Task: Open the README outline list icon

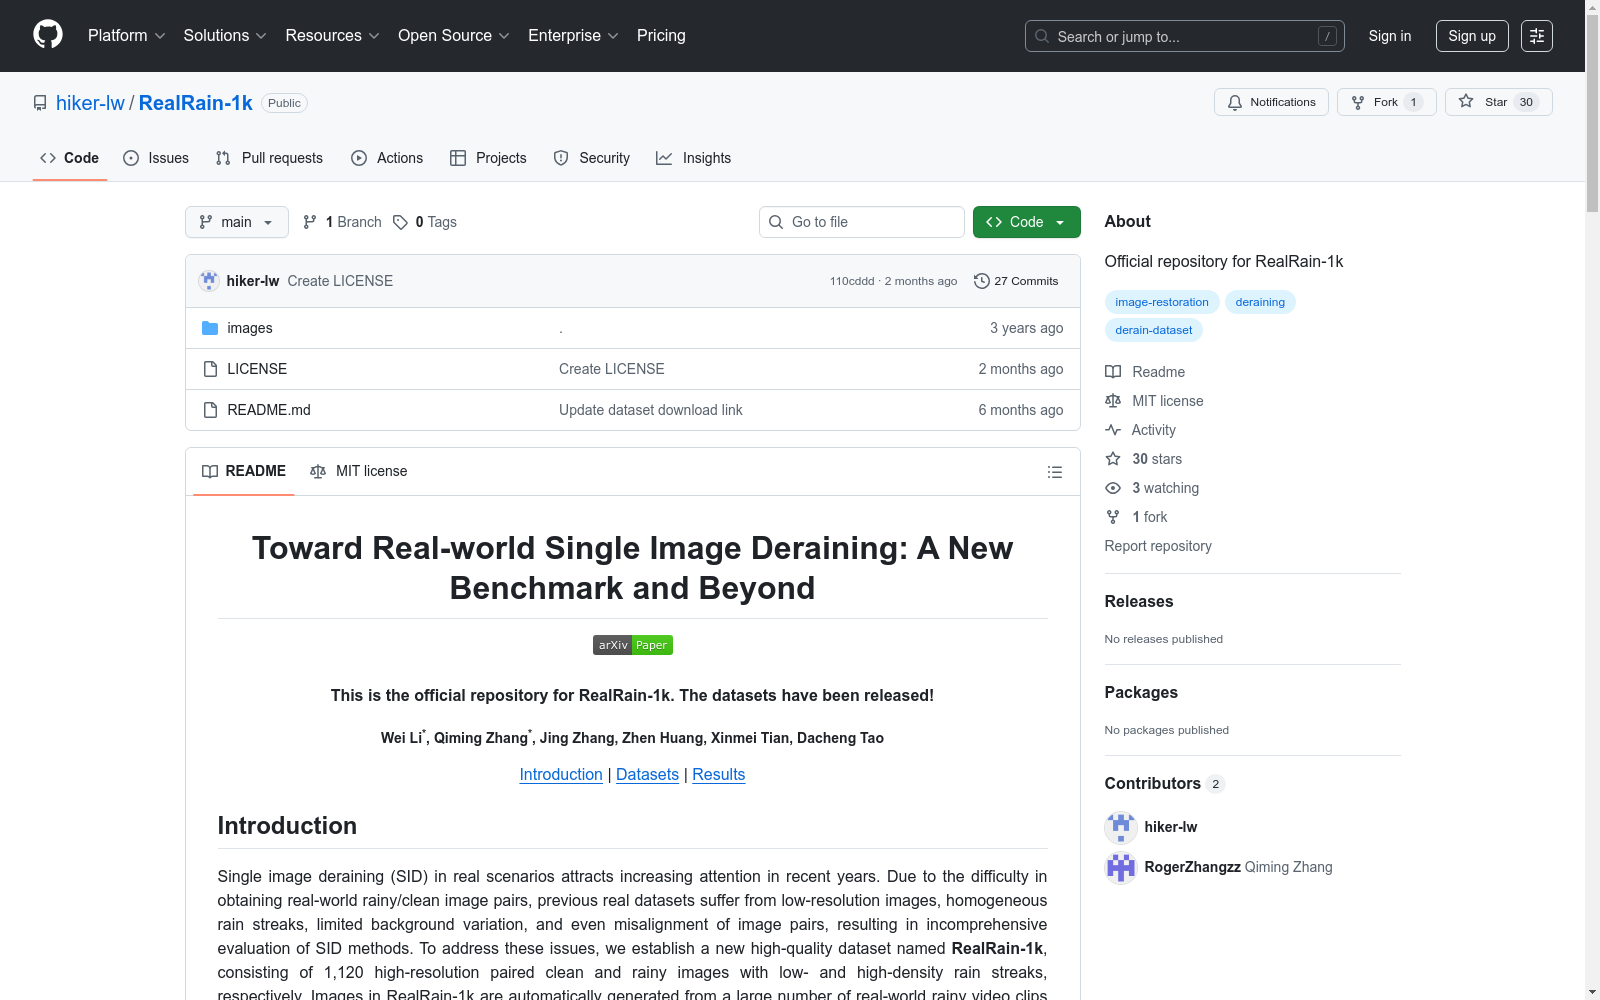Action: click(1055, 472)
